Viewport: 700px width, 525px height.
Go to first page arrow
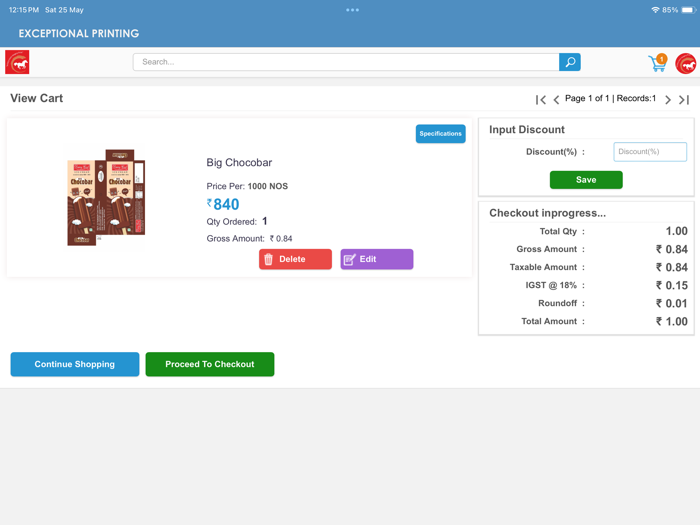coord(541,100)
